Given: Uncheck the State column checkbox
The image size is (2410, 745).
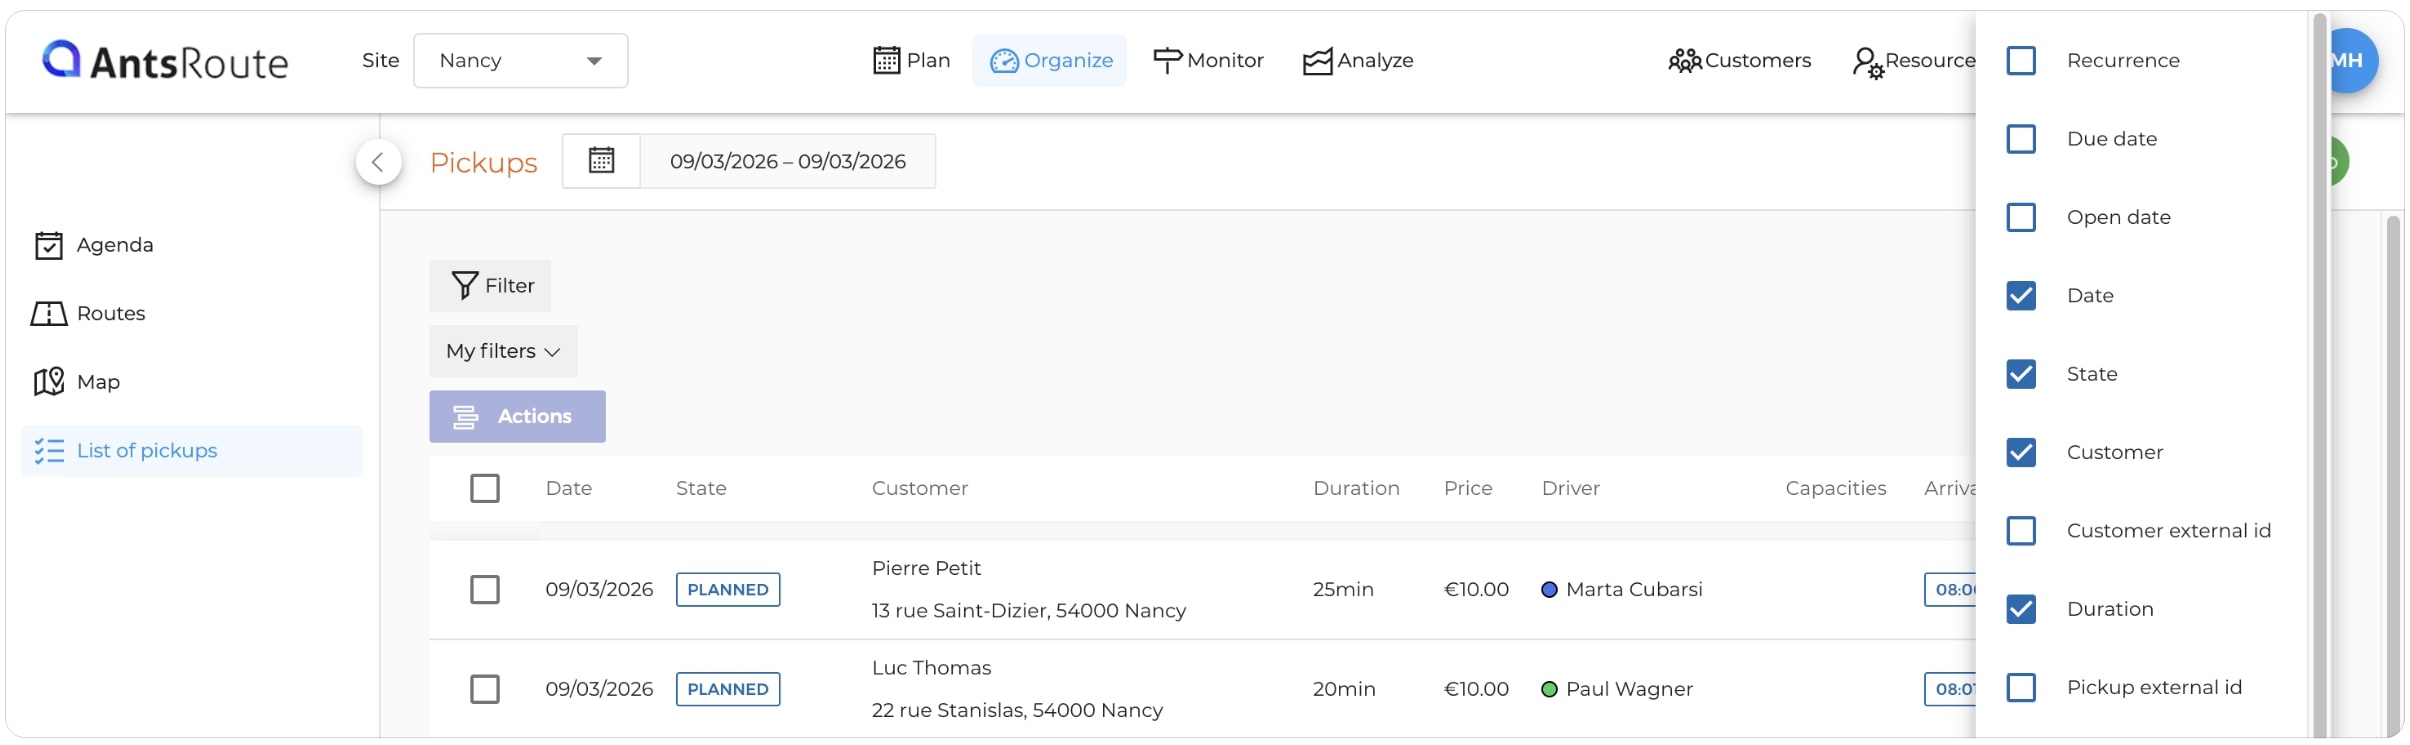Looking at the screenshot, I should [2021, 374].
